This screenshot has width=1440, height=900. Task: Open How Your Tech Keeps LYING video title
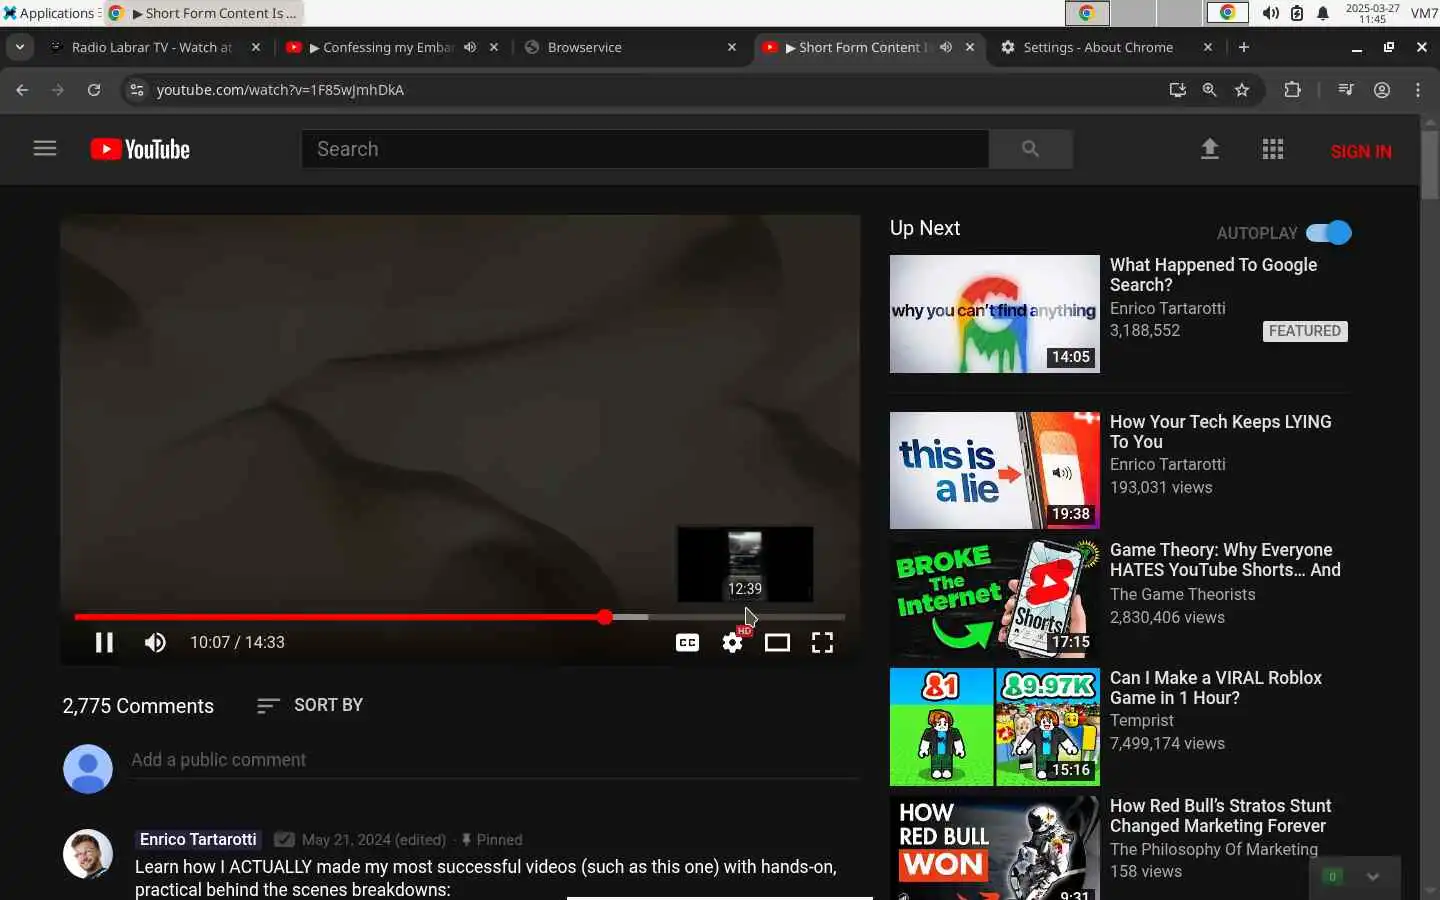pyautogui.click(x=1220, y=432)
